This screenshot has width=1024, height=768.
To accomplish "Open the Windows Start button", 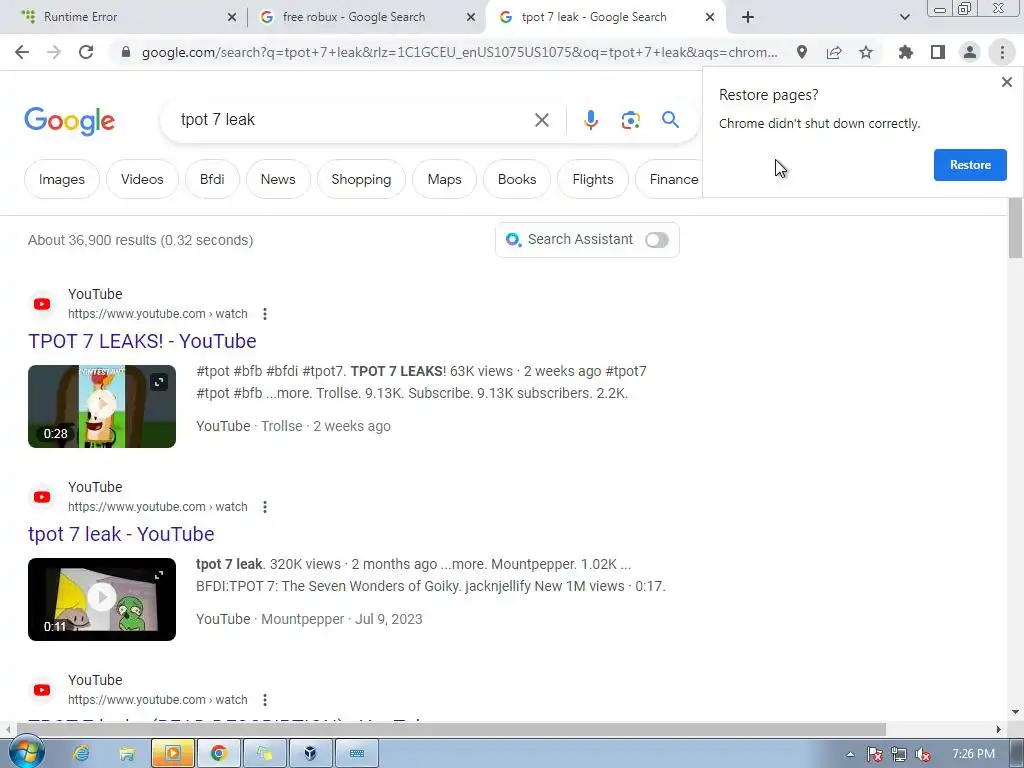I will [x=26, y=753].
